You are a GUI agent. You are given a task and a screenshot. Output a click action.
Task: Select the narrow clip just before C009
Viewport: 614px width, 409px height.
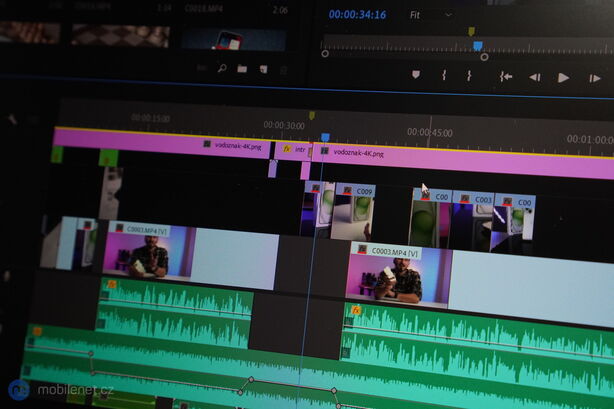pyautogui.click(x=318, y=209)
